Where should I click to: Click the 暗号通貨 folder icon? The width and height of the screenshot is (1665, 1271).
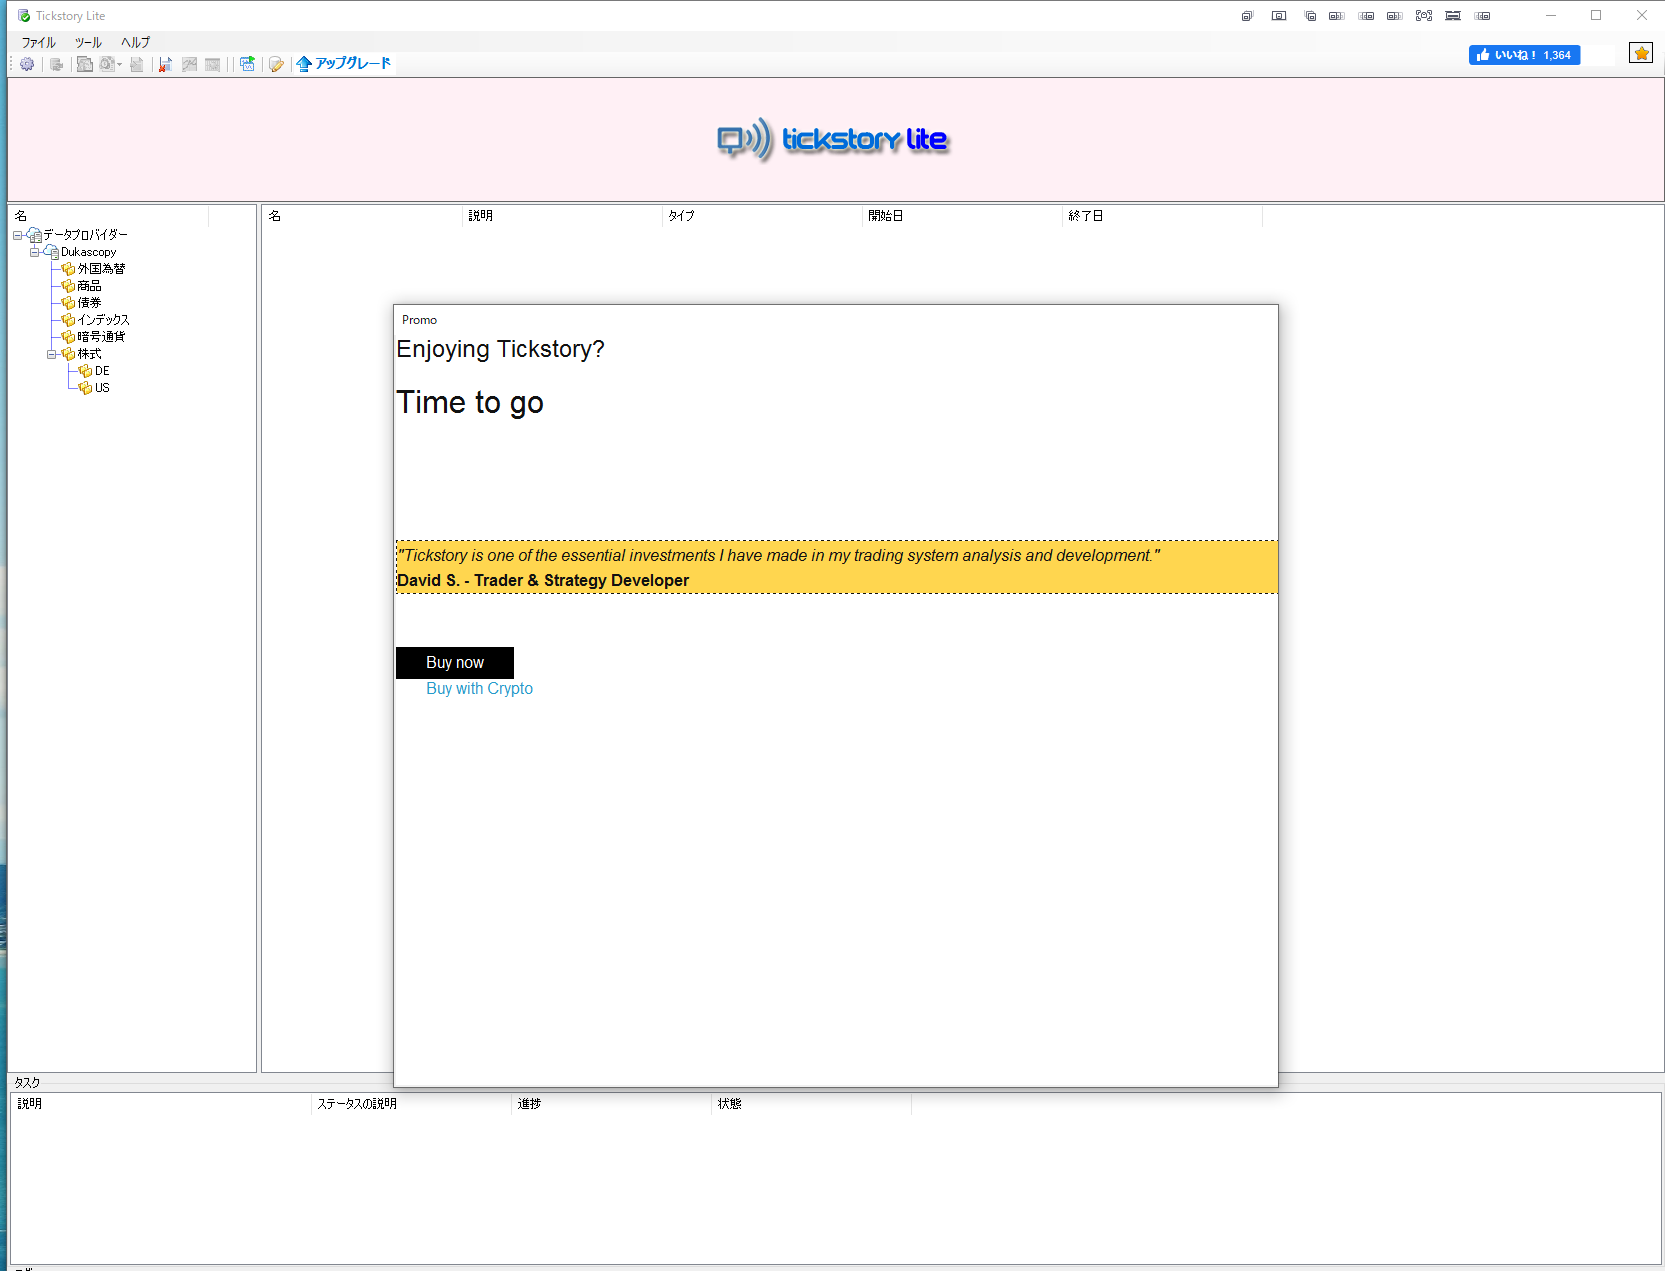[68, 337]
